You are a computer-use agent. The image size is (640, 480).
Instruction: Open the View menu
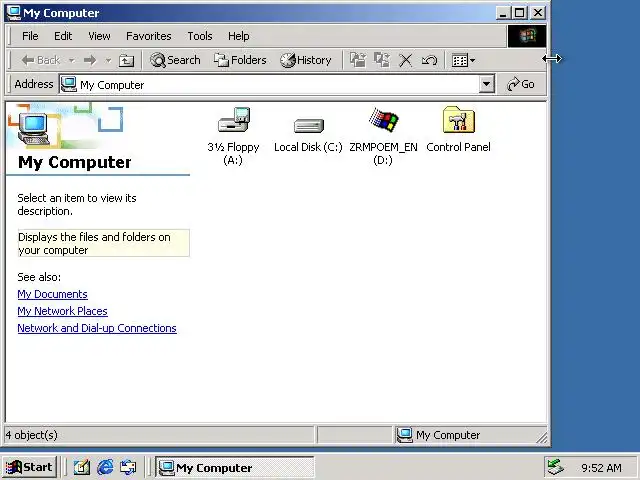coord(99,36)
